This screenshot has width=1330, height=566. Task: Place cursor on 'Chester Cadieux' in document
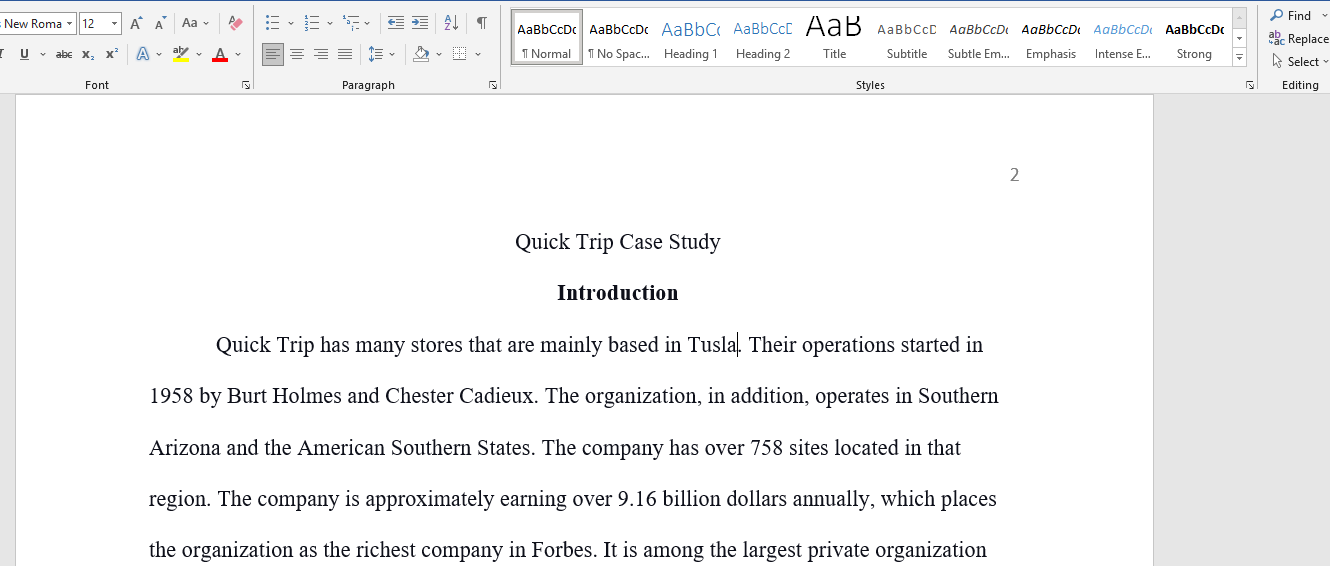459,396
